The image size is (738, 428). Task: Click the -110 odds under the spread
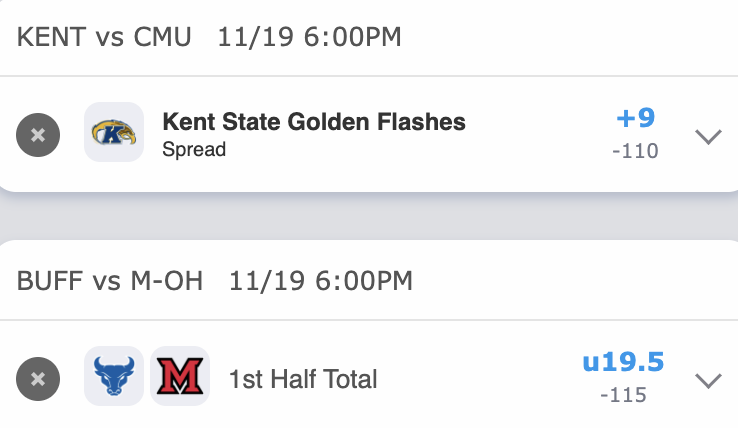(635, 152)
